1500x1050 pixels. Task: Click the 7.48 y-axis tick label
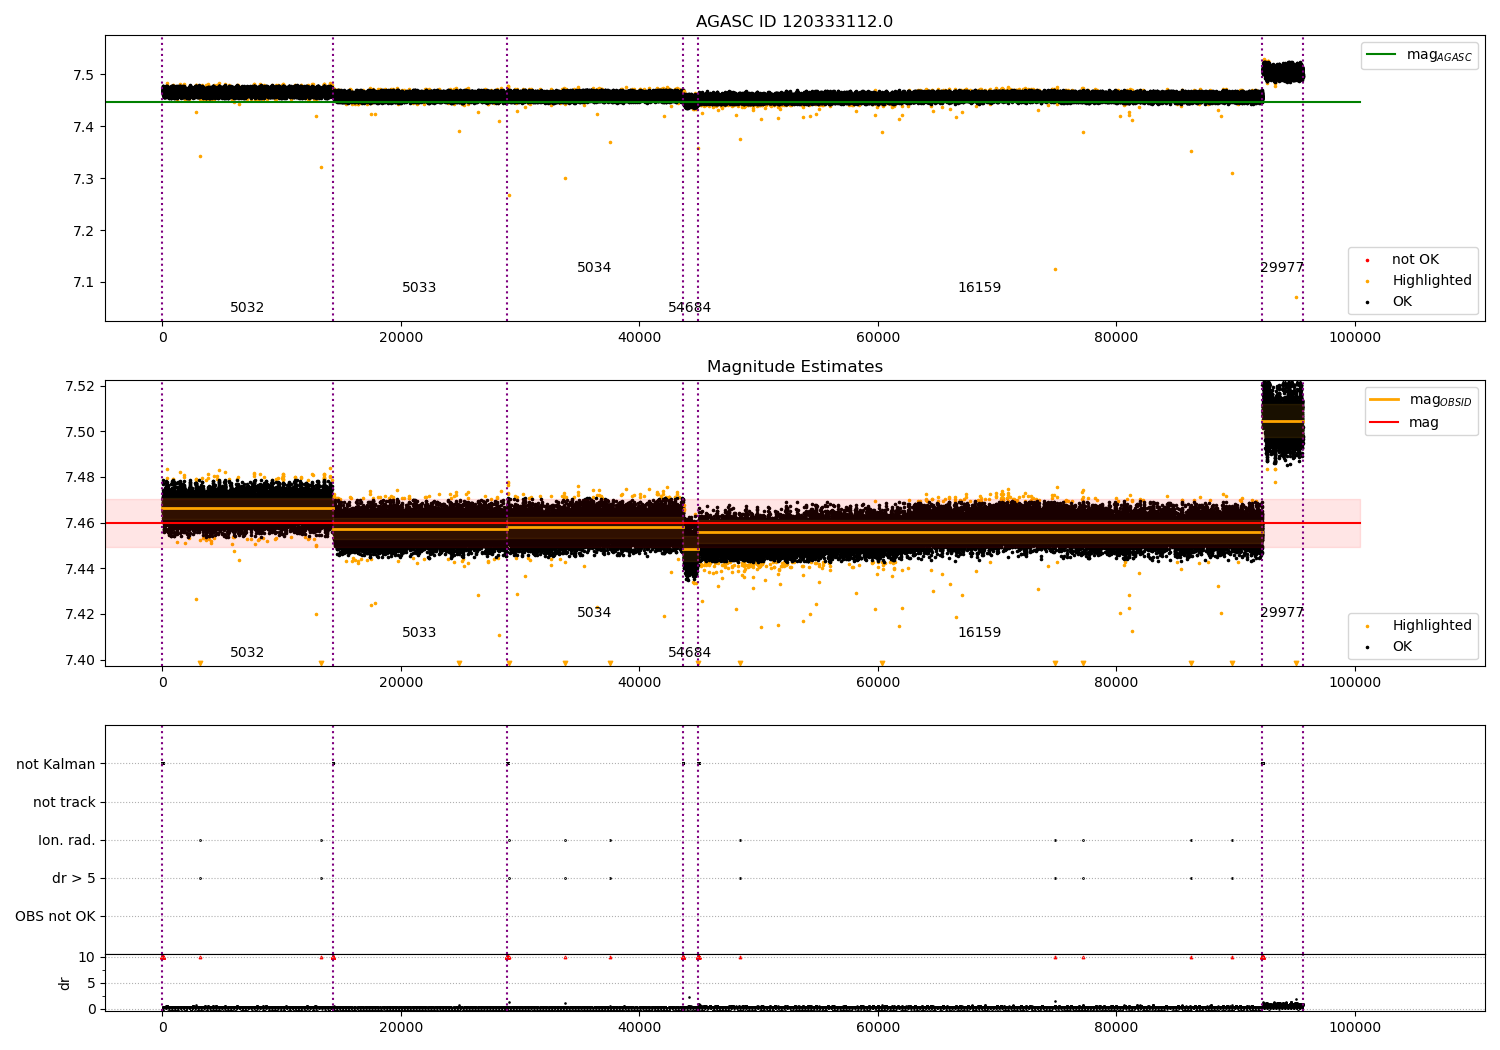(x=80, y=478)
